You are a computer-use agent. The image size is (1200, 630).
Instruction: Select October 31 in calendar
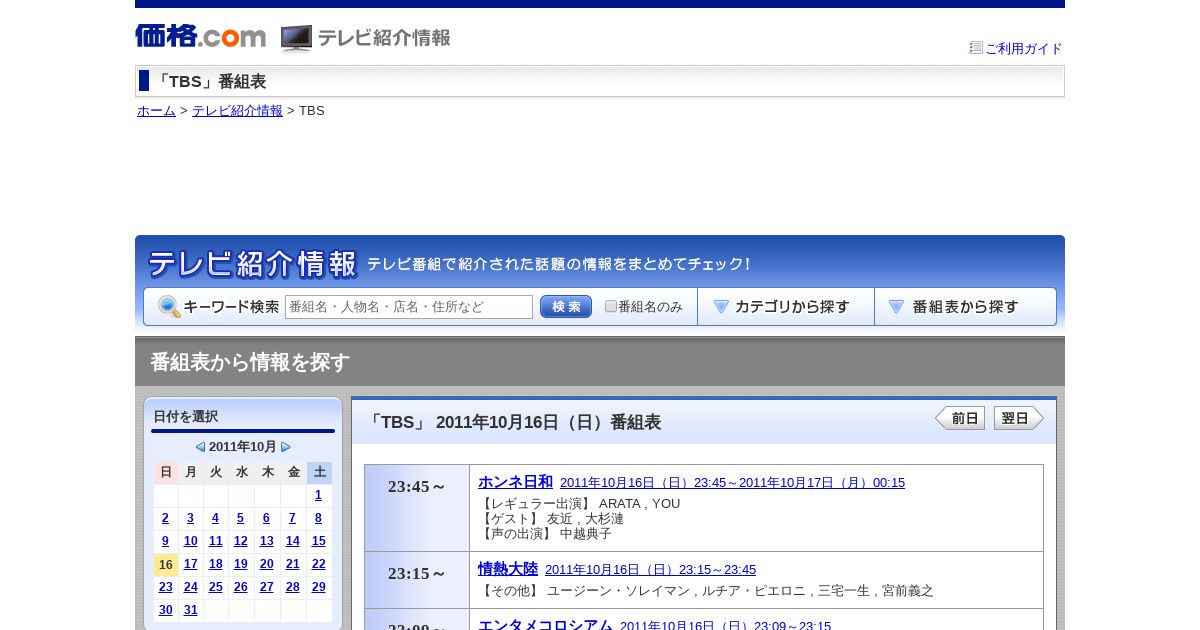190,610
